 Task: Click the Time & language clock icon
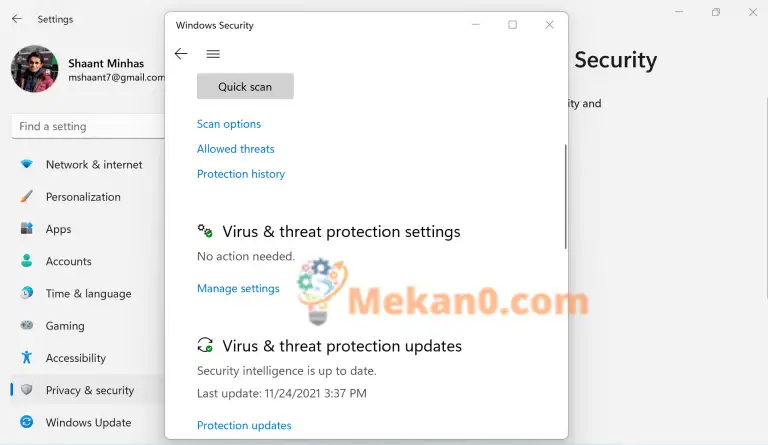pyautogui.click(x=26, y=293)
